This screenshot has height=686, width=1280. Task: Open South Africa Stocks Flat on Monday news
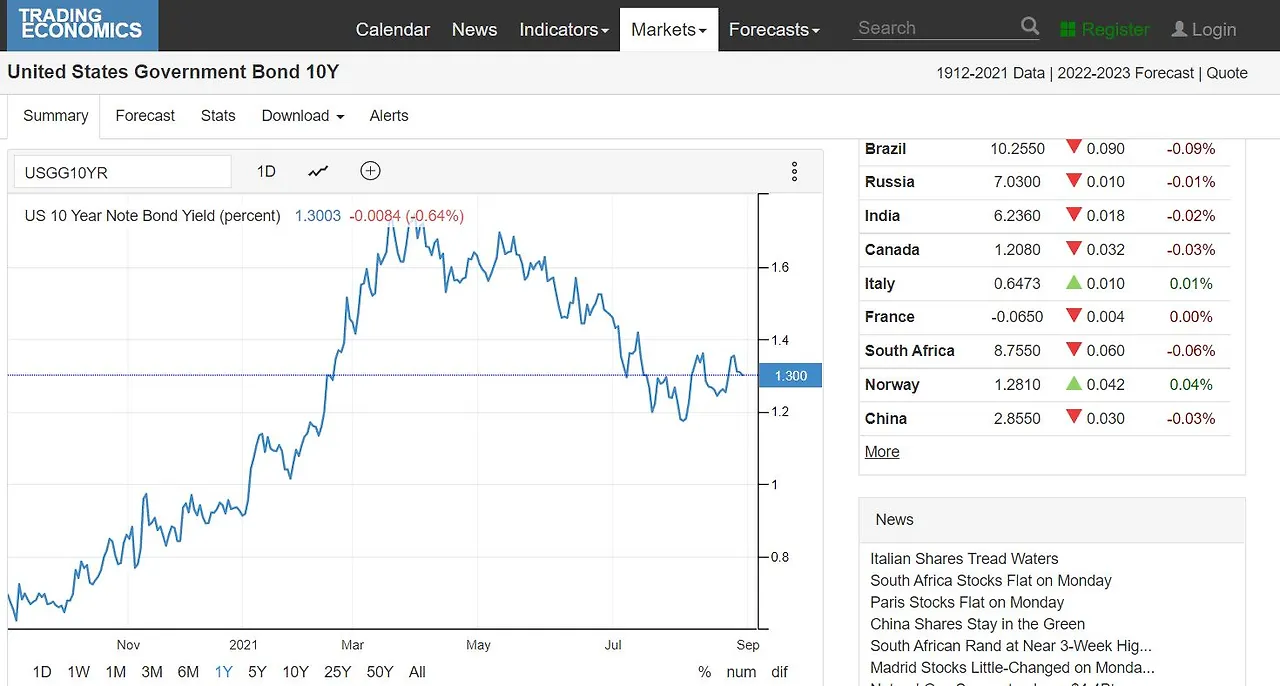point(991,581)
